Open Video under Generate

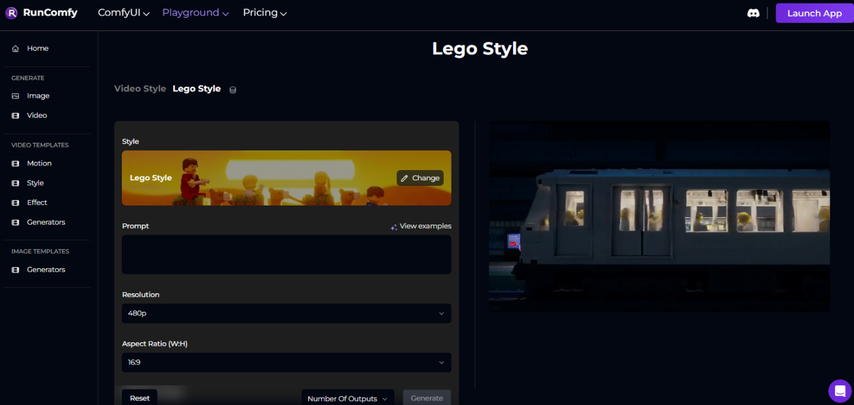point(37,115)
